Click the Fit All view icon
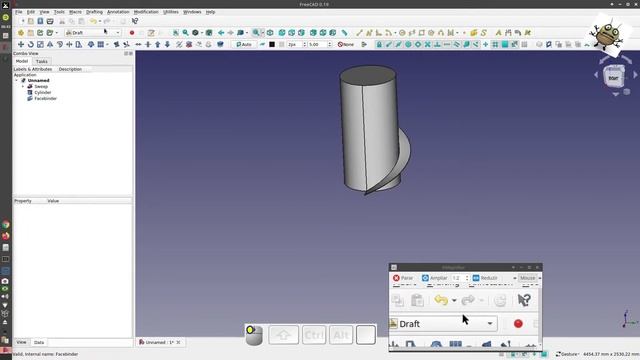This screenshot has height=360, width=640. click(x=176, y=33)
